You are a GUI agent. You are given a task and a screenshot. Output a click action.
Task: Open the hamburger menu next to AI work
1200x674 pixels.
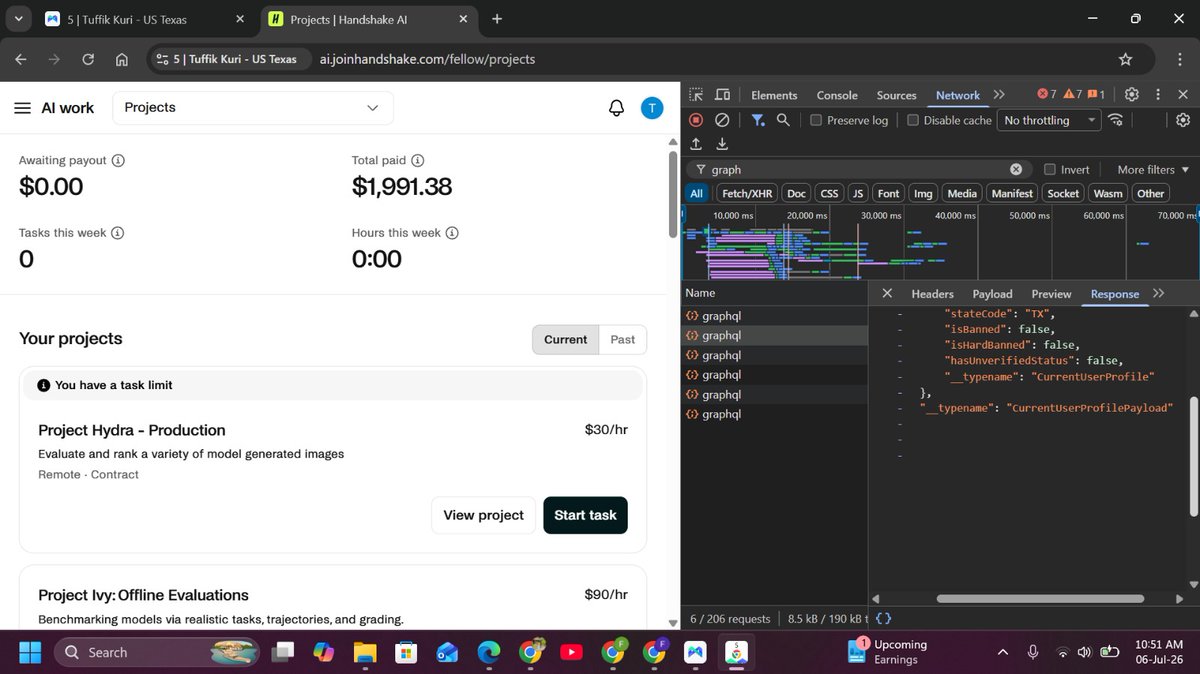click(x=22, y=108)
